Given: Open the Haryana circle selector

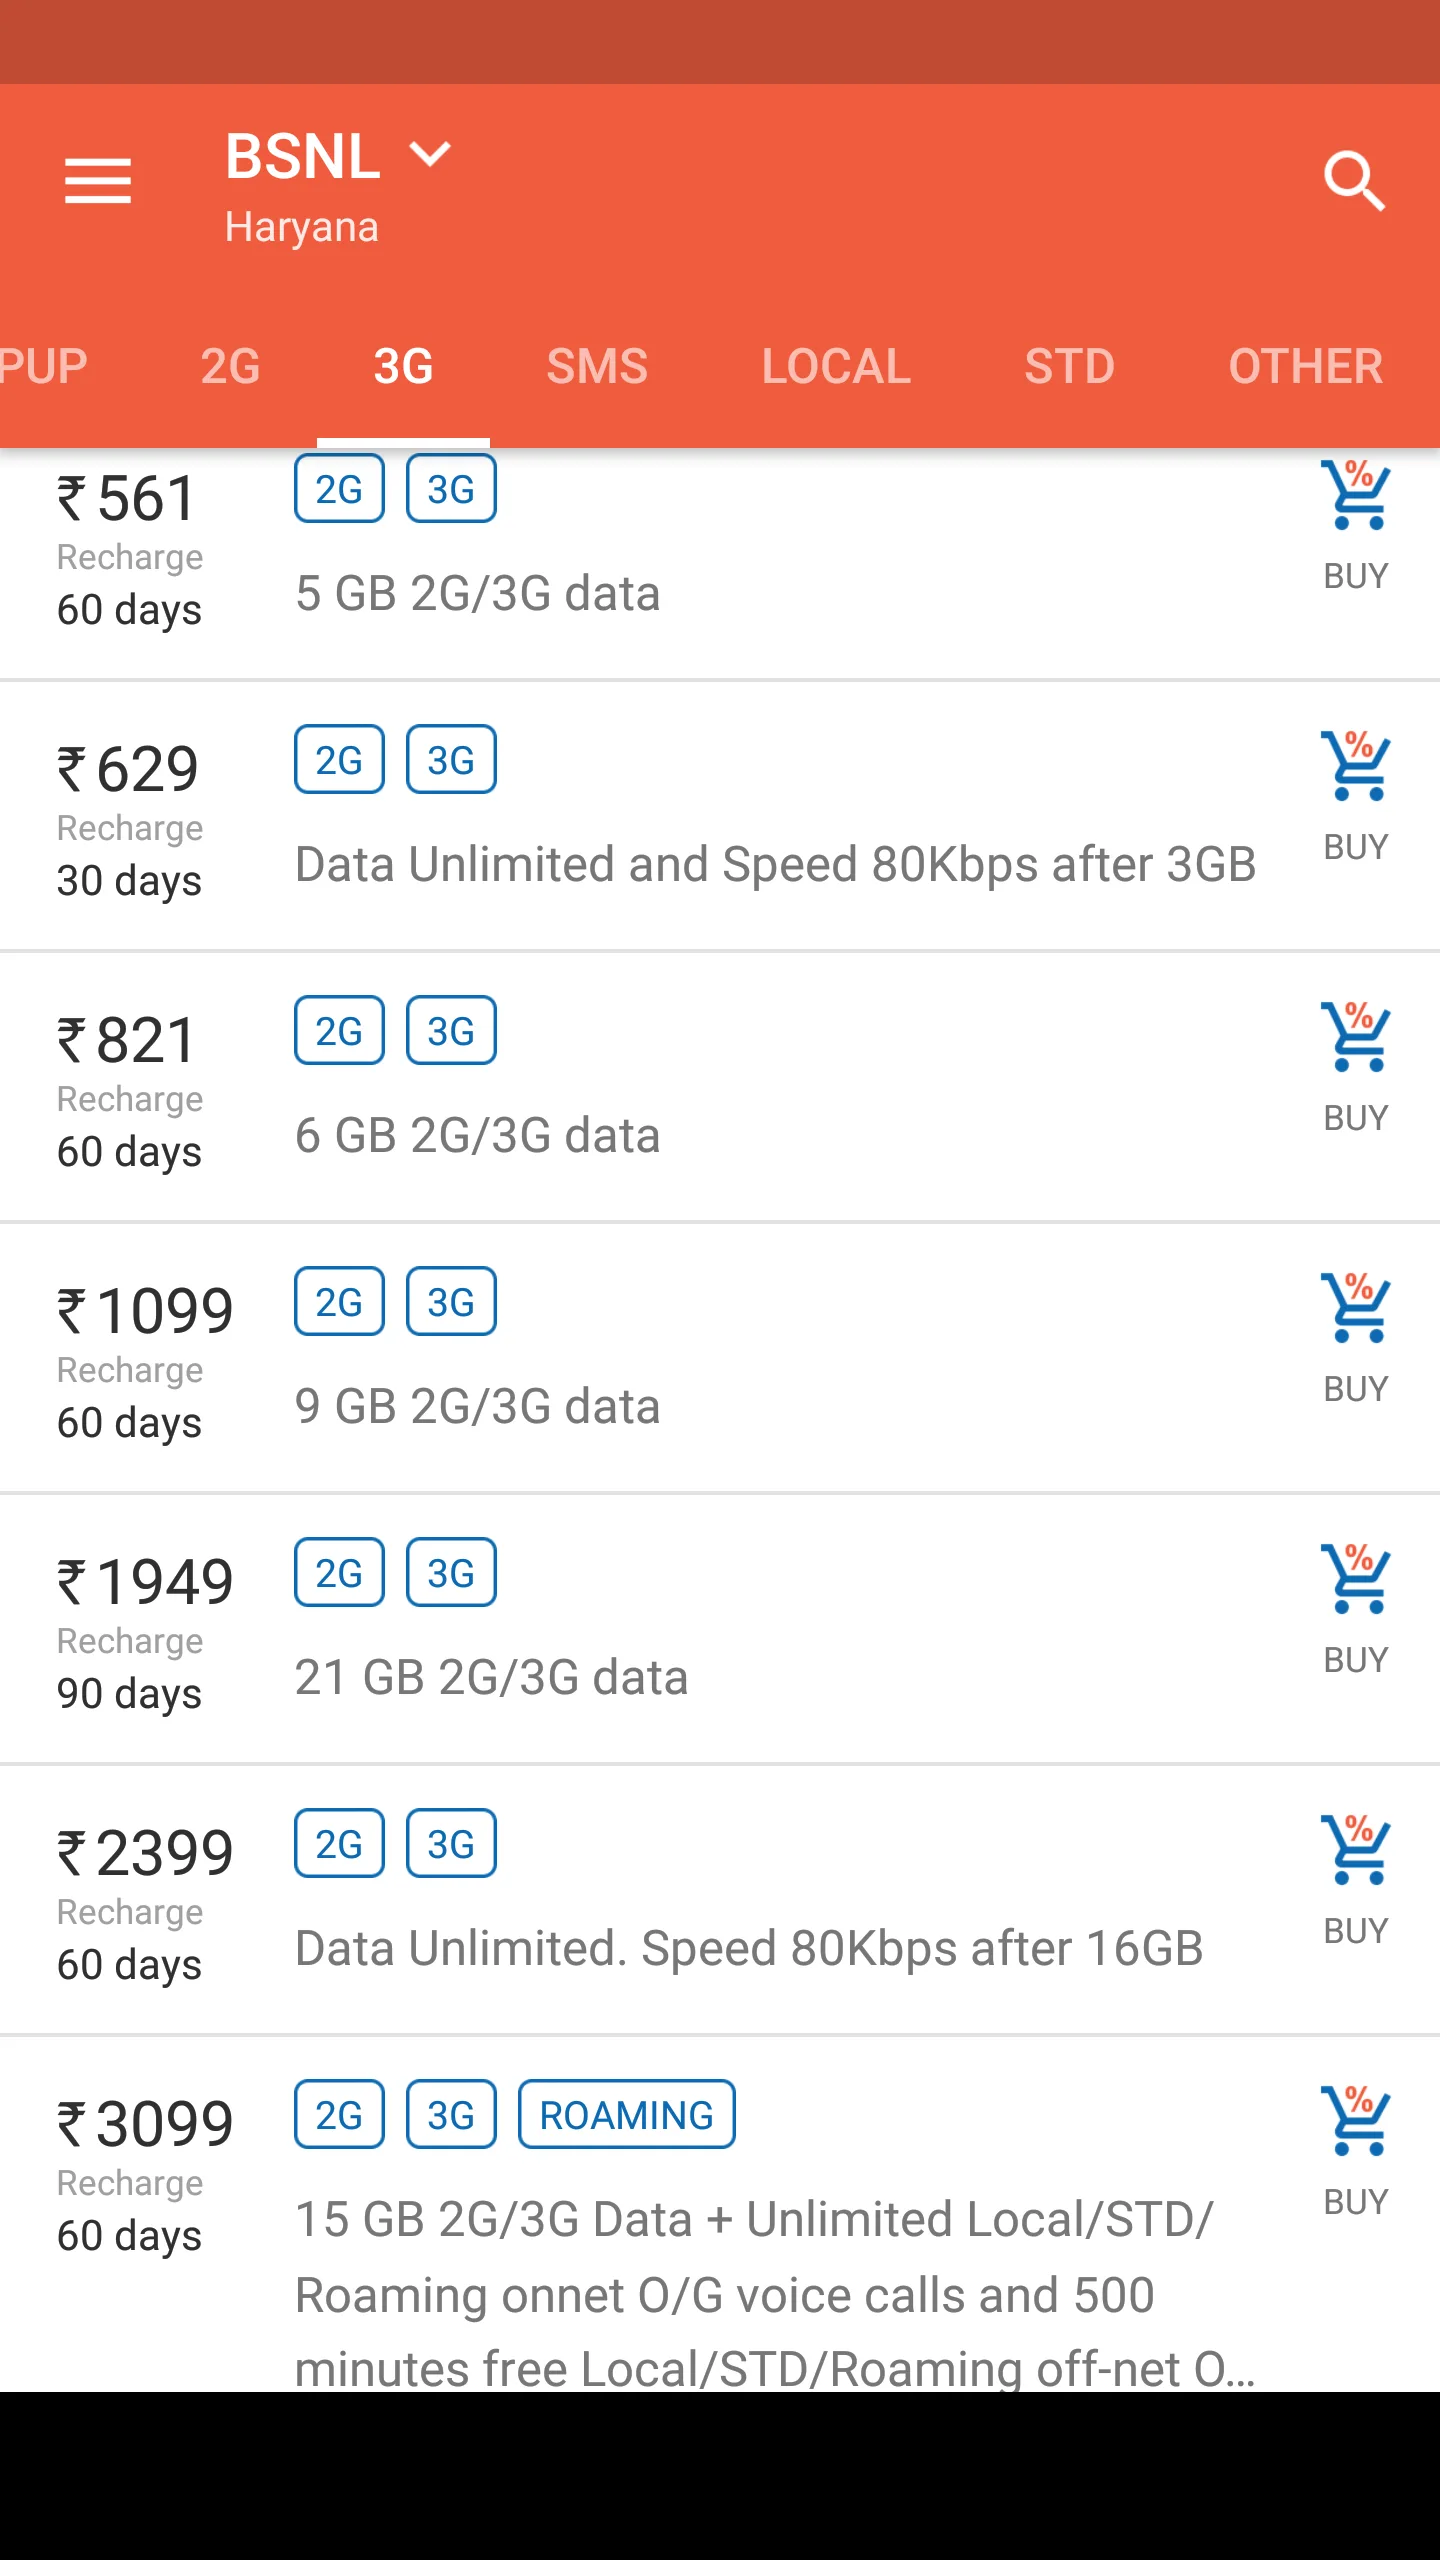Looking at the screenshot, I should tap(301, 227).
